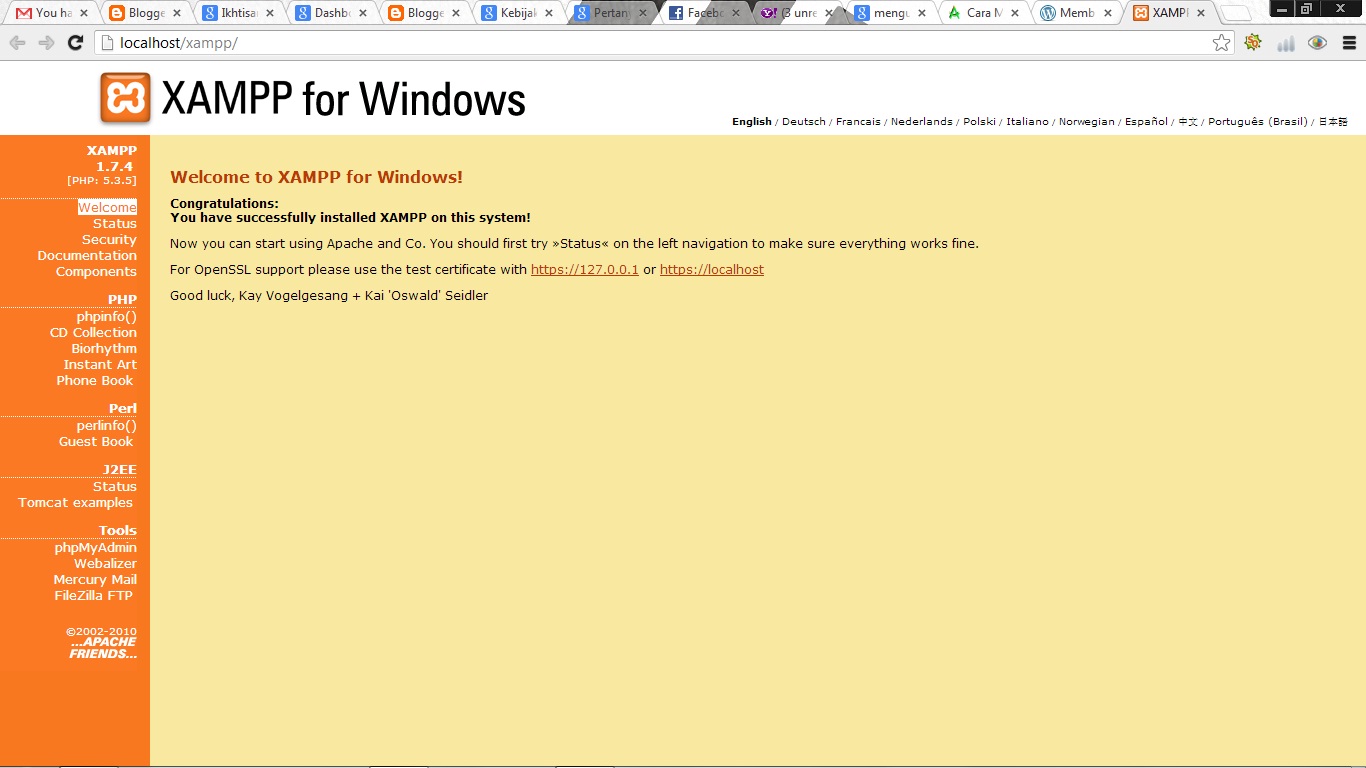
Task: Open the Guest Book link
Action: (x=96, y=441)
